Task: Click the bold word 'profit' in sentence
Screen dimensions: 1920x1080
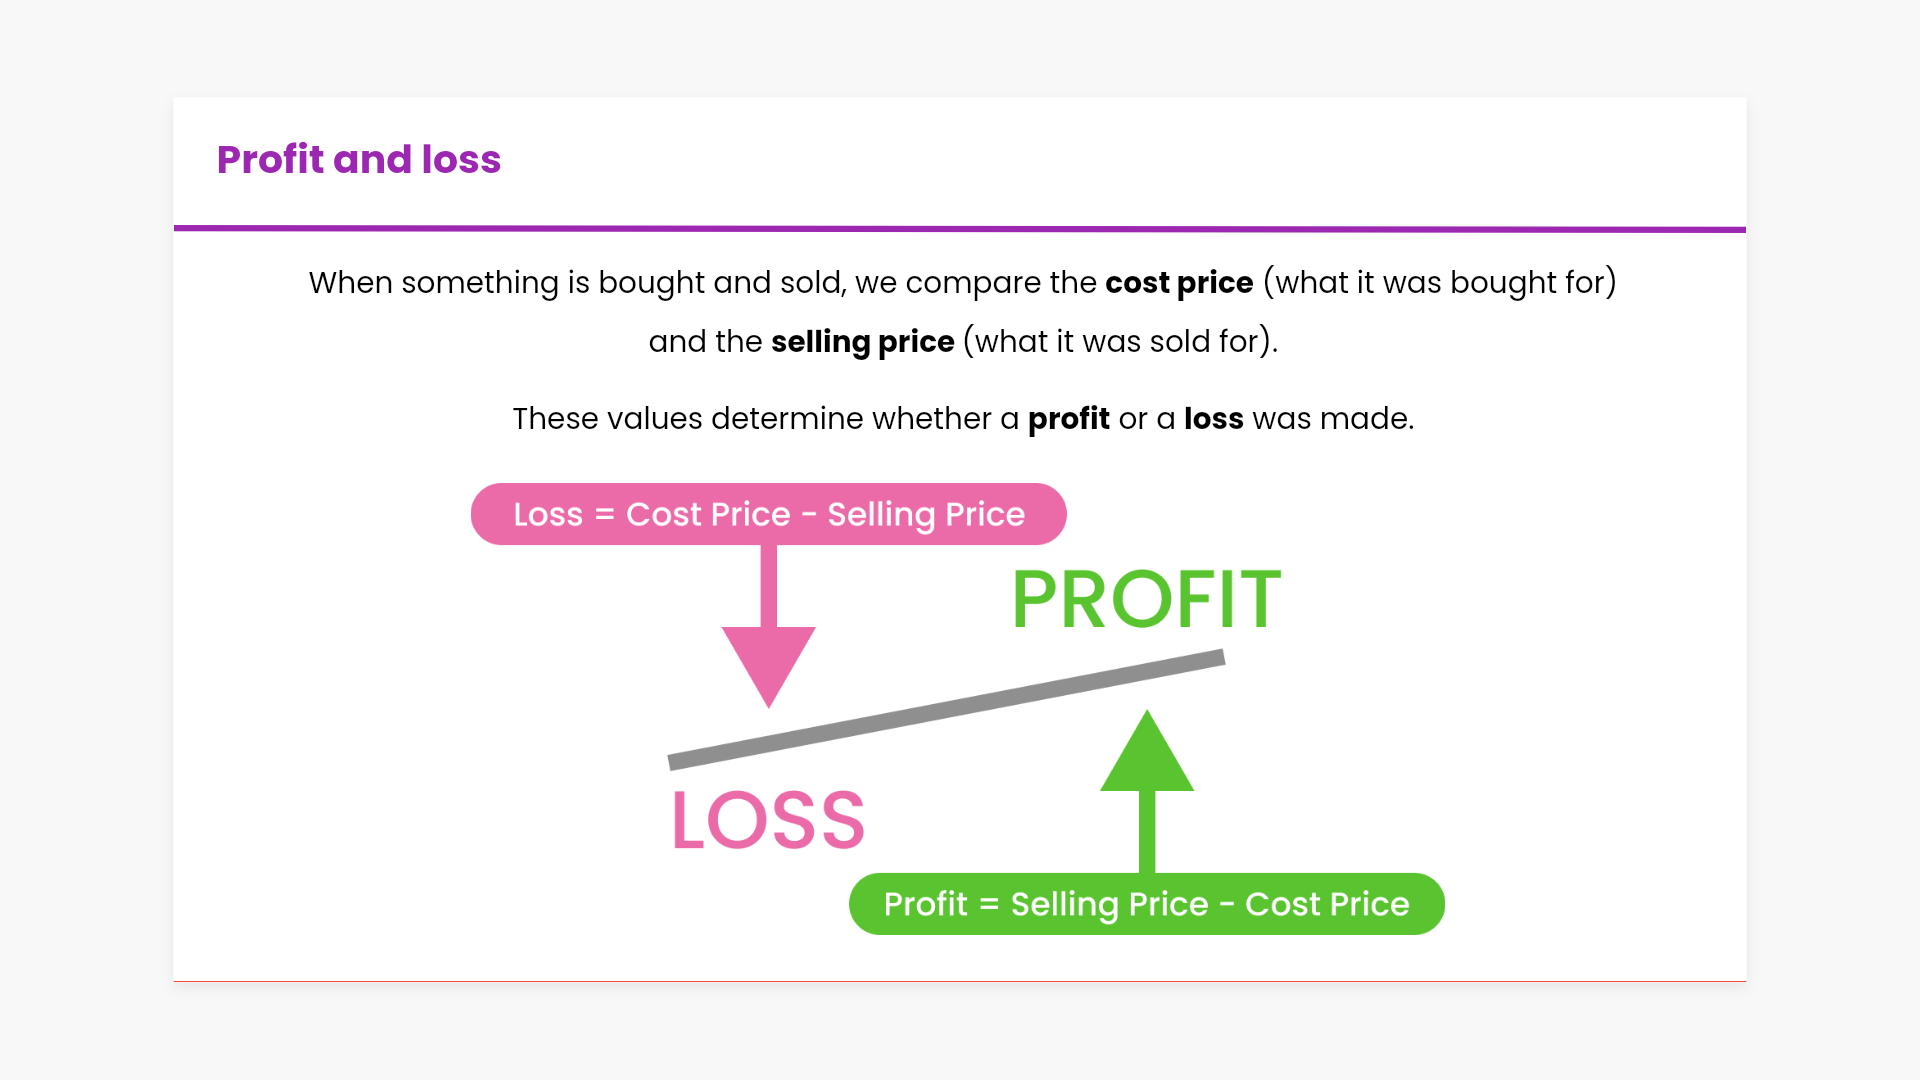Action: [1068, 419]
